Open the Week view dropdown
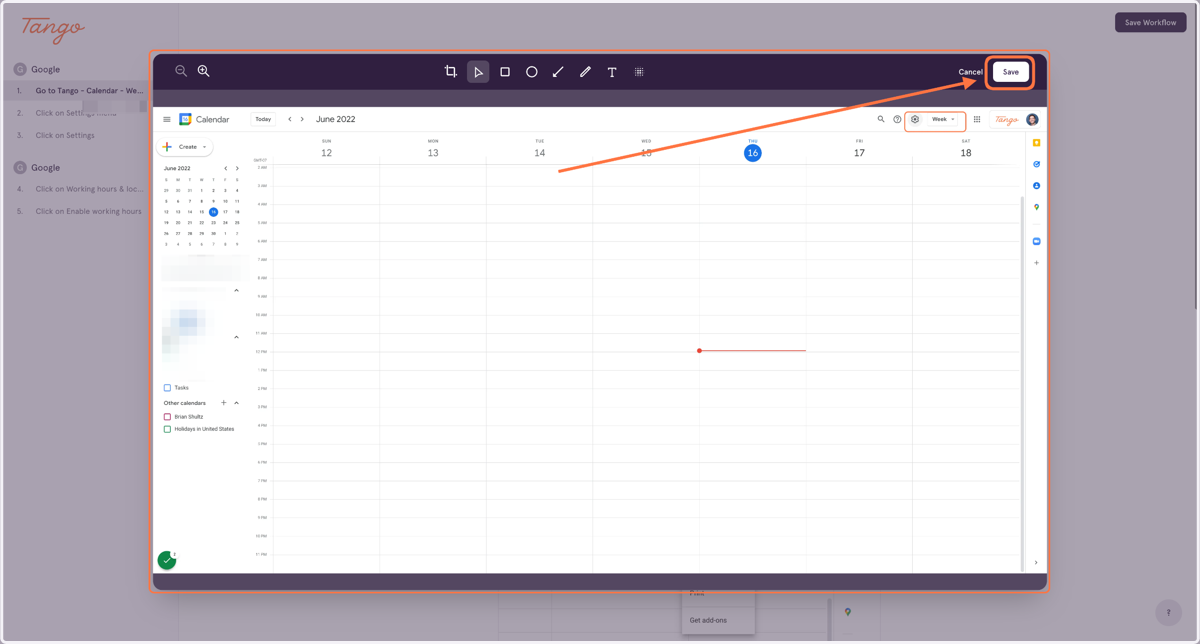Viewport: 1200px width, 644px height. pos(943,119)
